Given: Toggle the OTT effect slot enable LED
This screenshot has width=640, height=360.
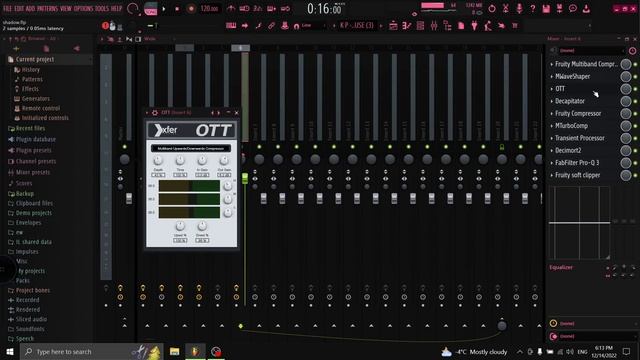Looking at the screenshot, I should [x=635, y=89].
